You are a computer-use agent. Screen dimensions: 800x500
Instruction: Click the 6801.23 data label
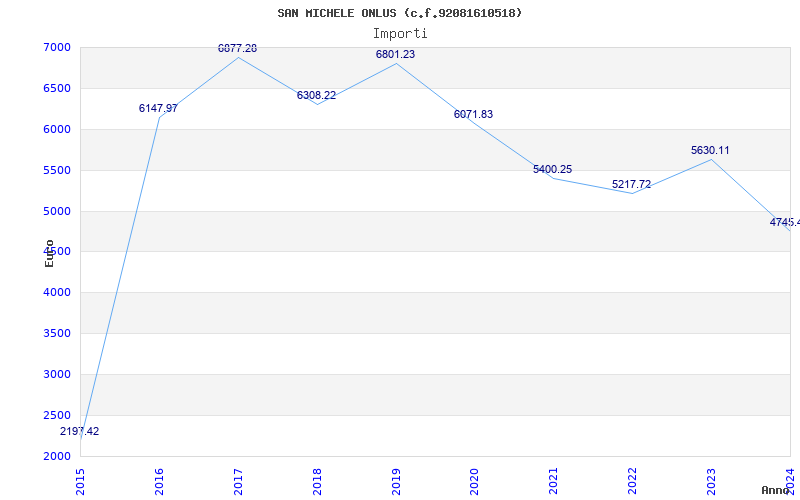395,55
